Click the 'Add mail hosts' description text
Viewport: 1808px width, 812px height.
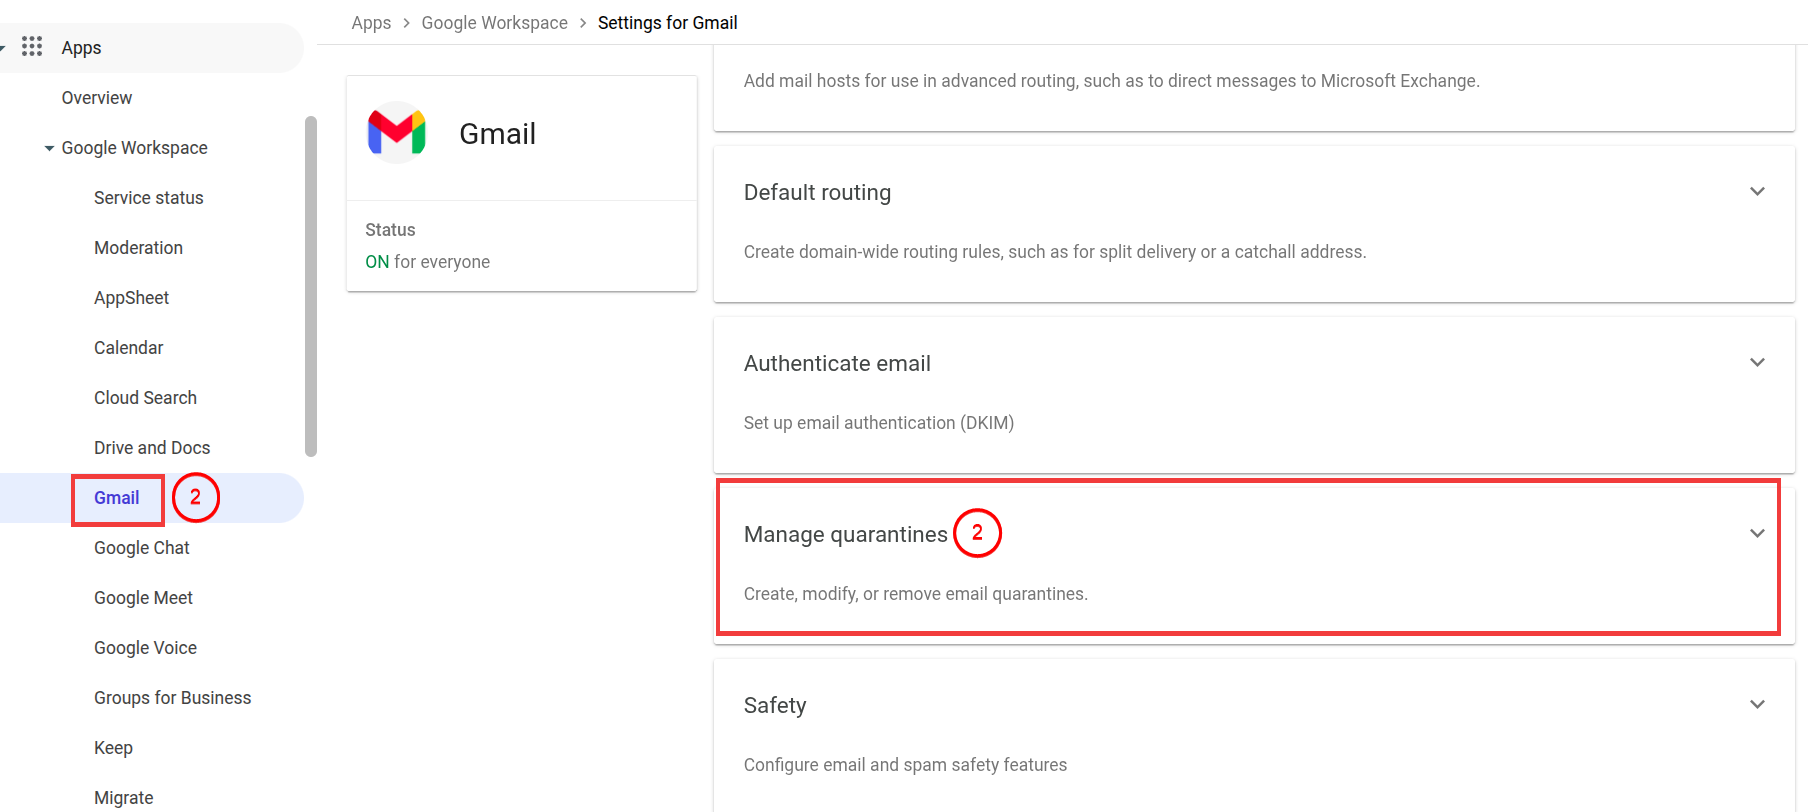[x=1111, y=81]
